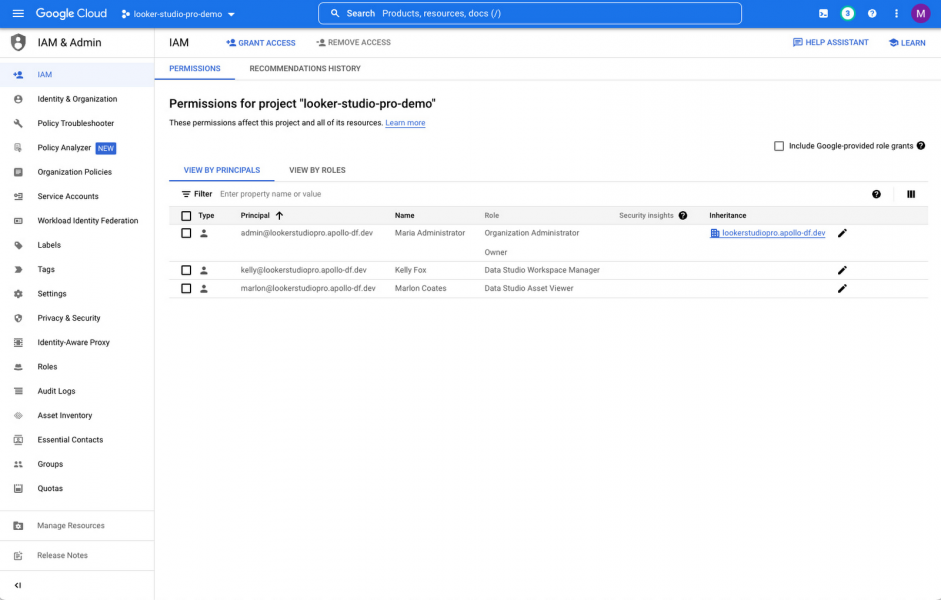Open the hamburger navigation menu
The image size is (941, 600).
pyautogui.click(x=18, y=13)
